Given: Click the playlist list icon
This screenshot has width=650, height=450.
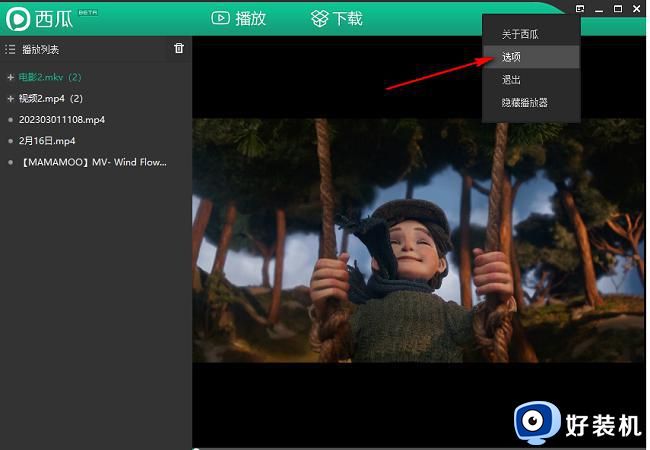Looking at the screenshot, I should pos(10,50).
